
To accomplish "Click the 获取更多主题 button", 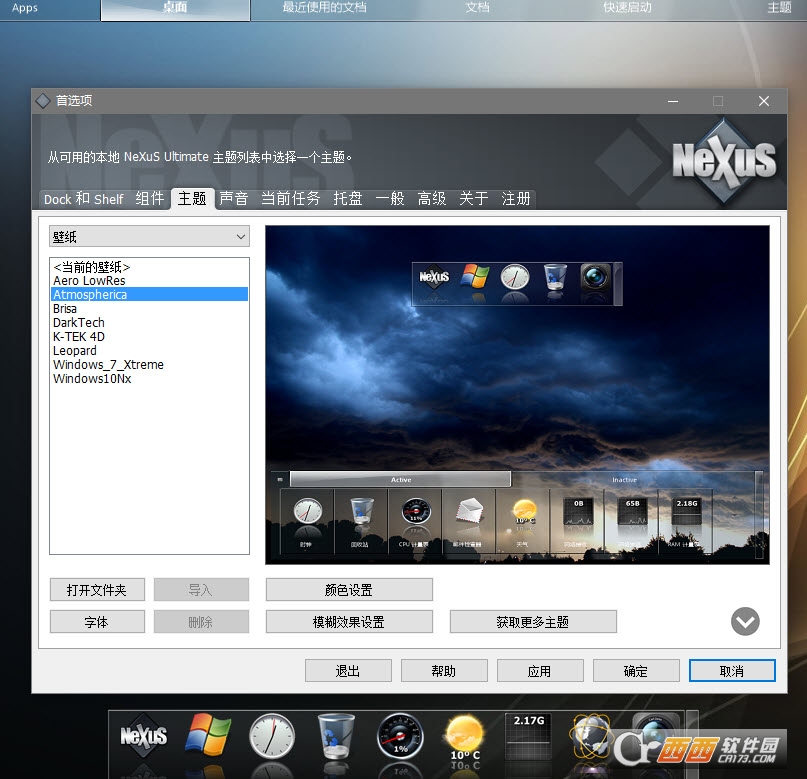I will [x=533, y=621].
